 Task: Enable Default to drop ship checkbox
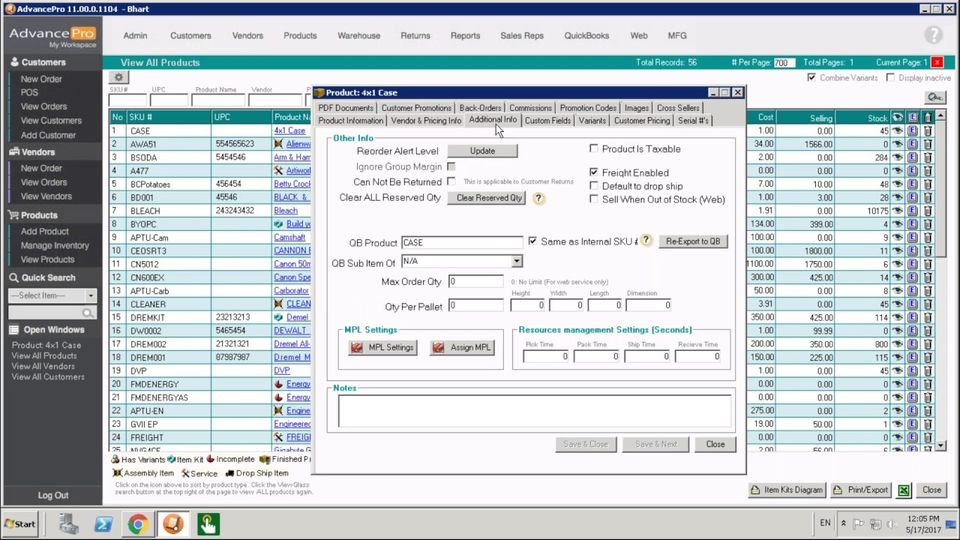(593, 186)
